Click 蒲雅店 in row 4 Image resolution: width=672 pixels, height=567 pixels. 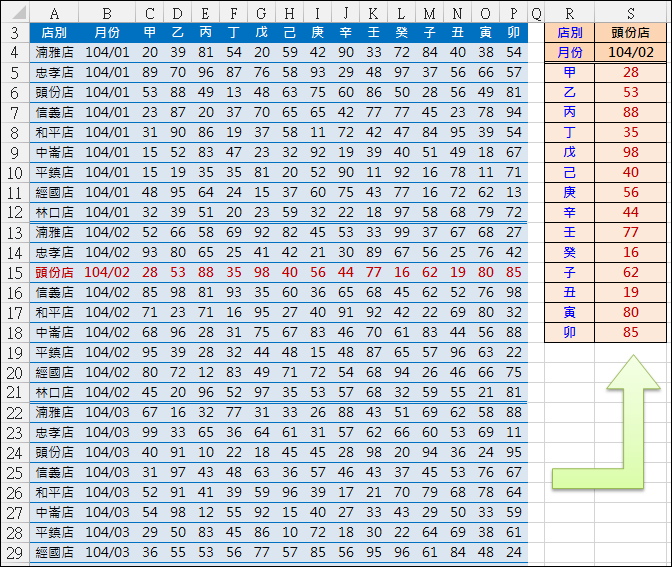[x=54, y=52]
